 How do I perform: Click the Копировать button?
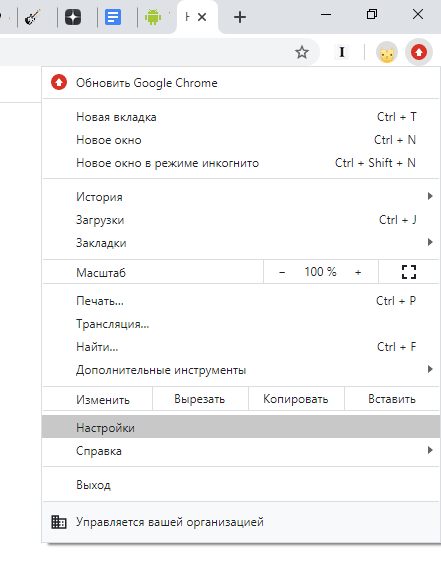click(x=296, y=399)
